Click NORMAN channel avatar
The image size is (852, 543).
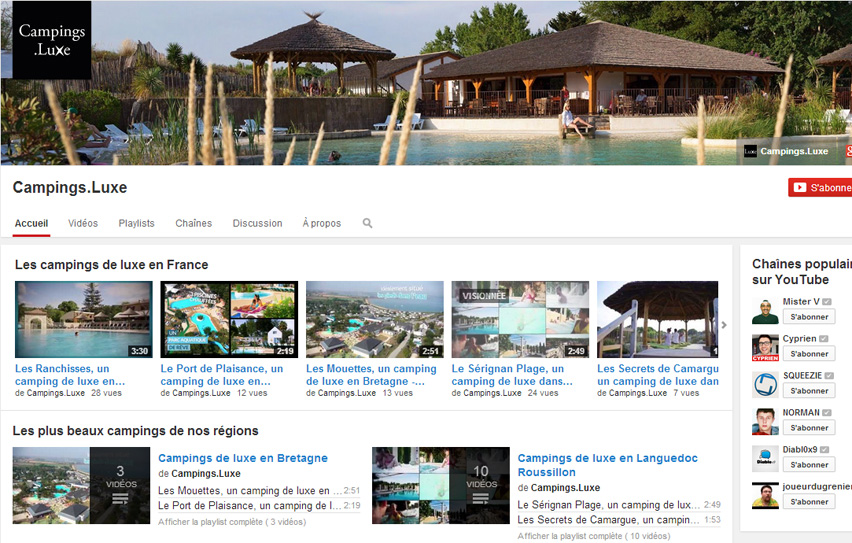765,422
